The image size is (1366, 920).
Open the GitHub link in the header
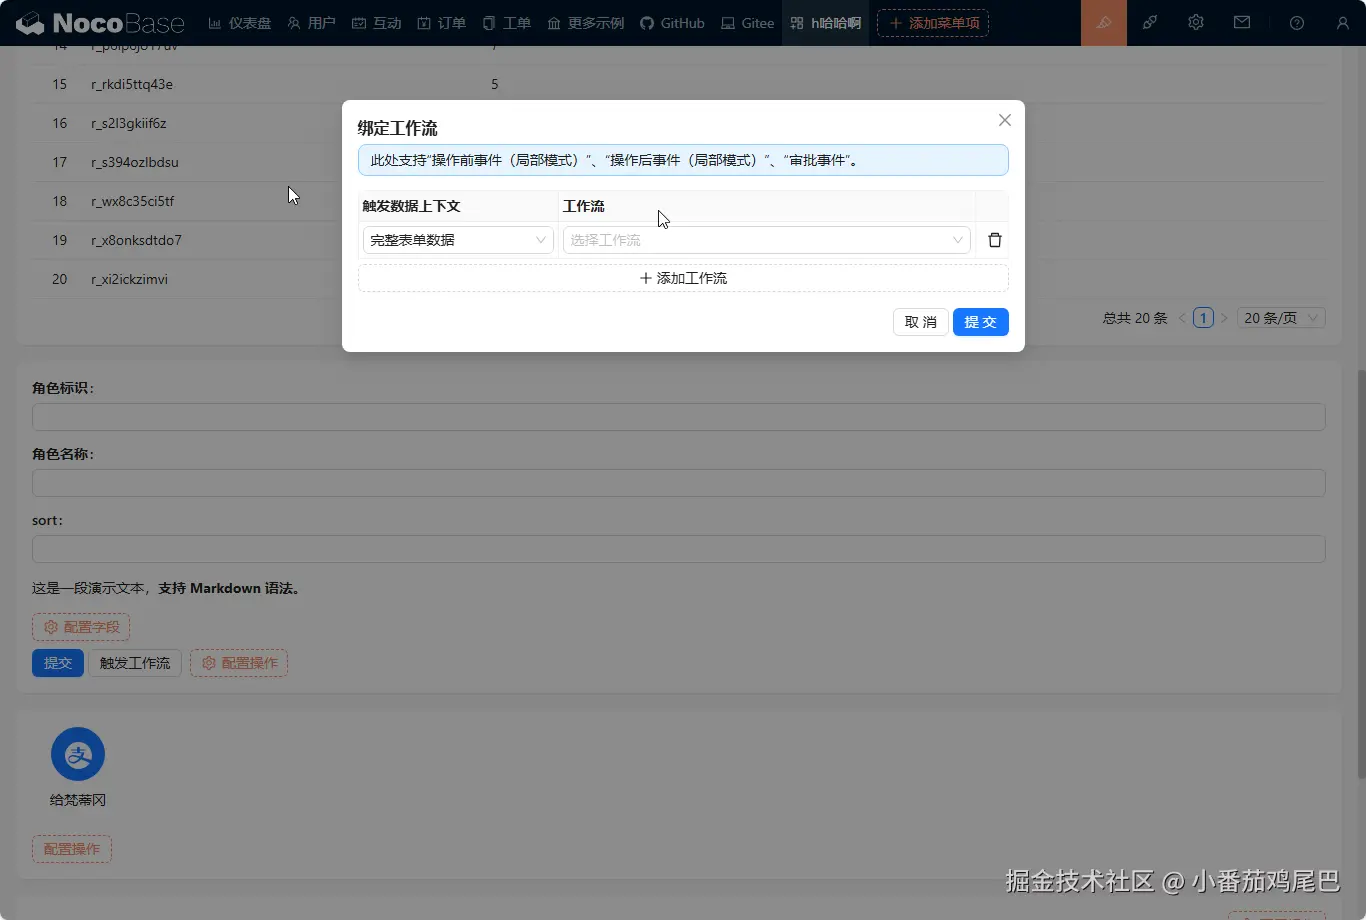point(672,23)
